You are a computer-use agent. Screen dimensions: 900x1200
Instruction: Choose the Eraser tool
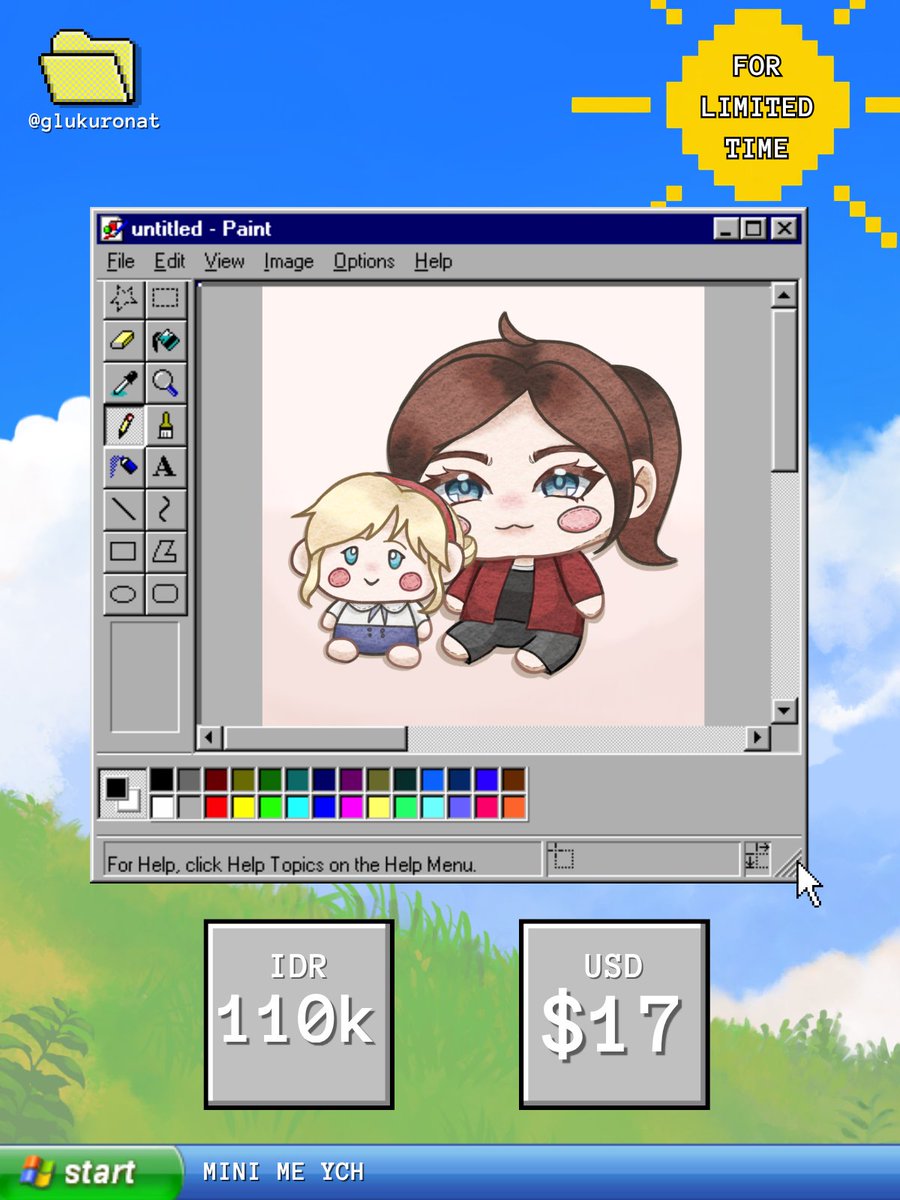pos(124,340)
